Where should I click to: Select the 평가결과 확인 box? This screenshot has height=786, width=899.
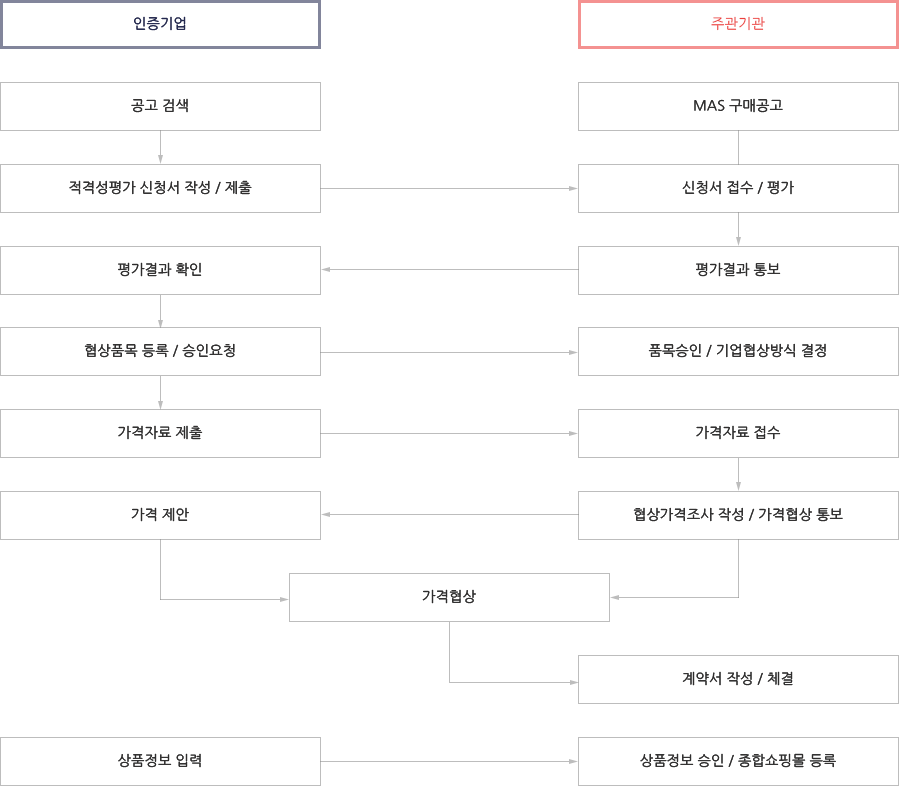pyautogui.click(x=160, y=271)
